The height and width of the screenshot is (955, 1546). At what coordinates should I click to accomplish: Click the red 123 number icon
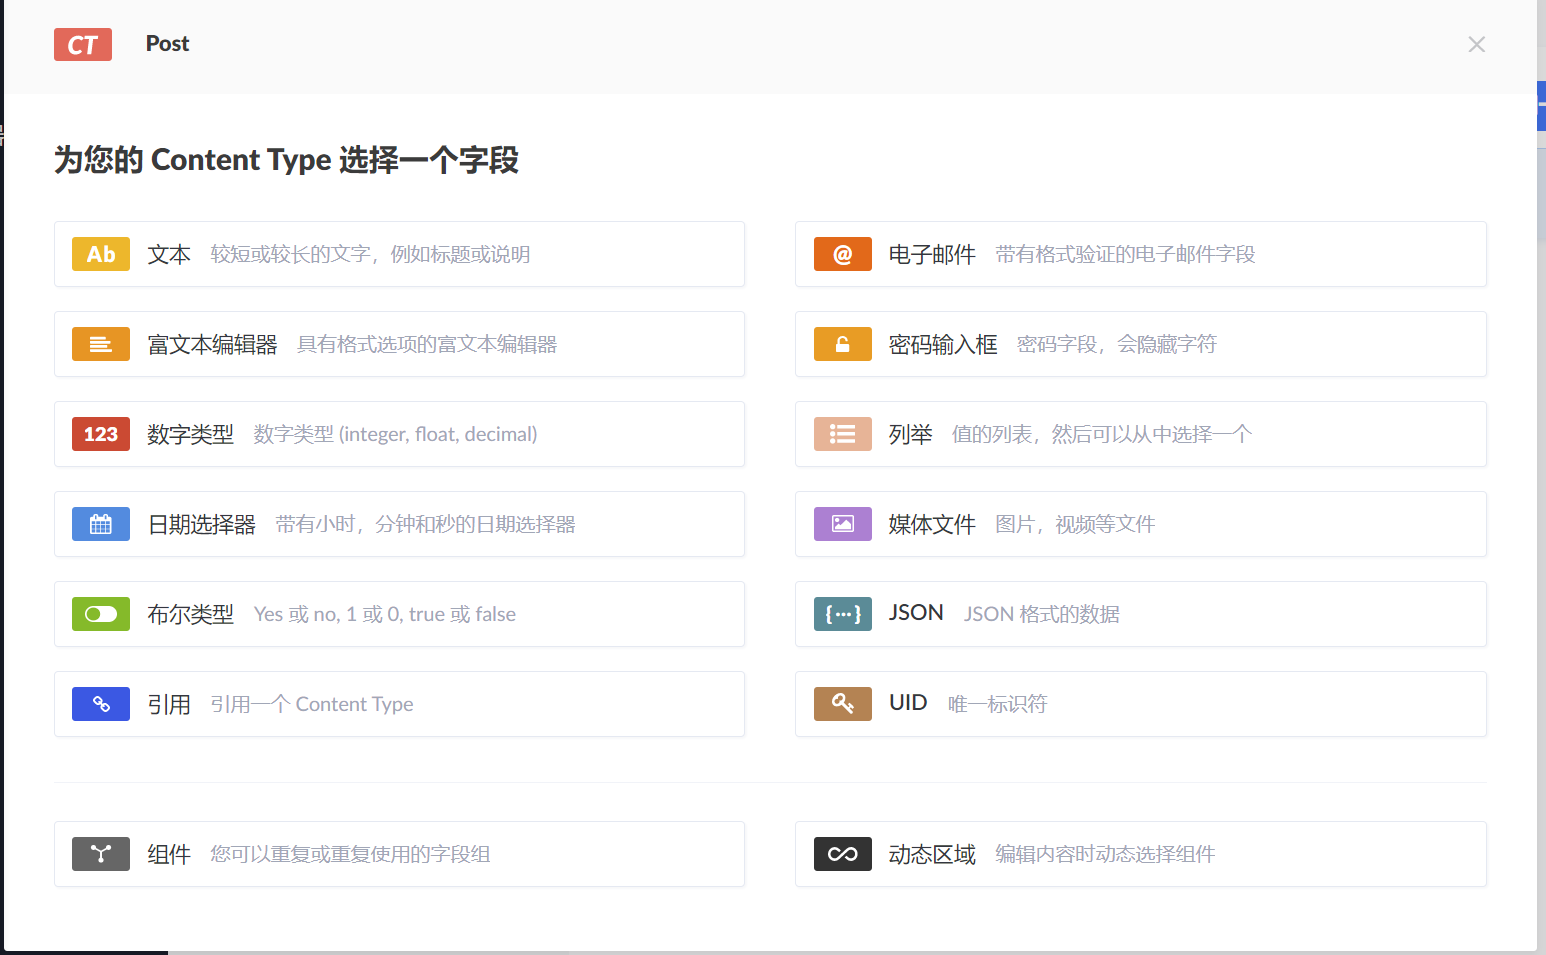pos(101,434)
